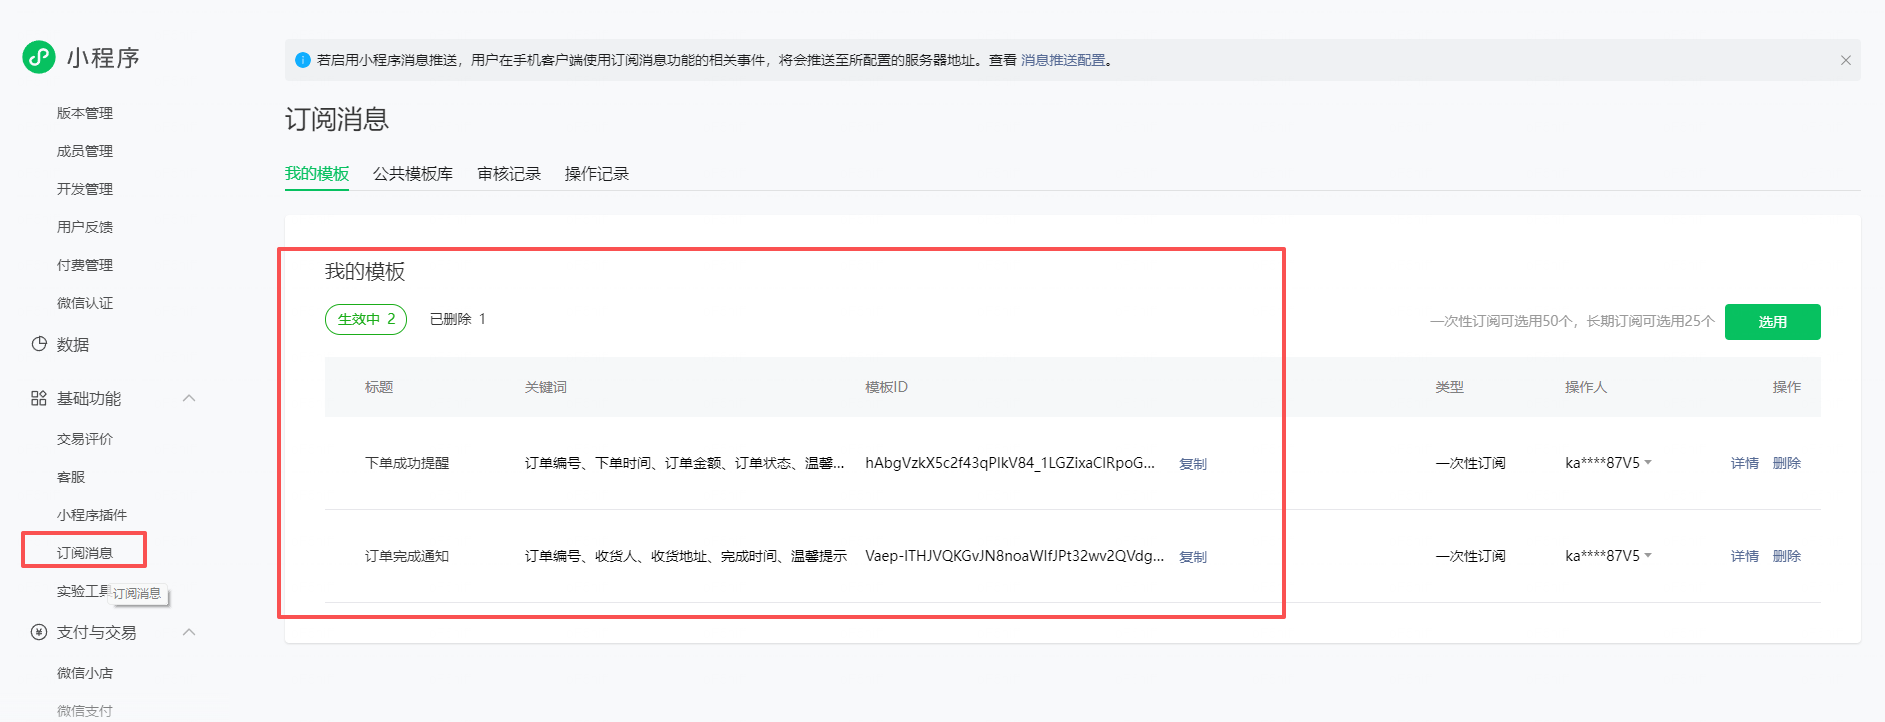
Task: Open 订阅消息 in the sidebar
Action: coord(85,553)
